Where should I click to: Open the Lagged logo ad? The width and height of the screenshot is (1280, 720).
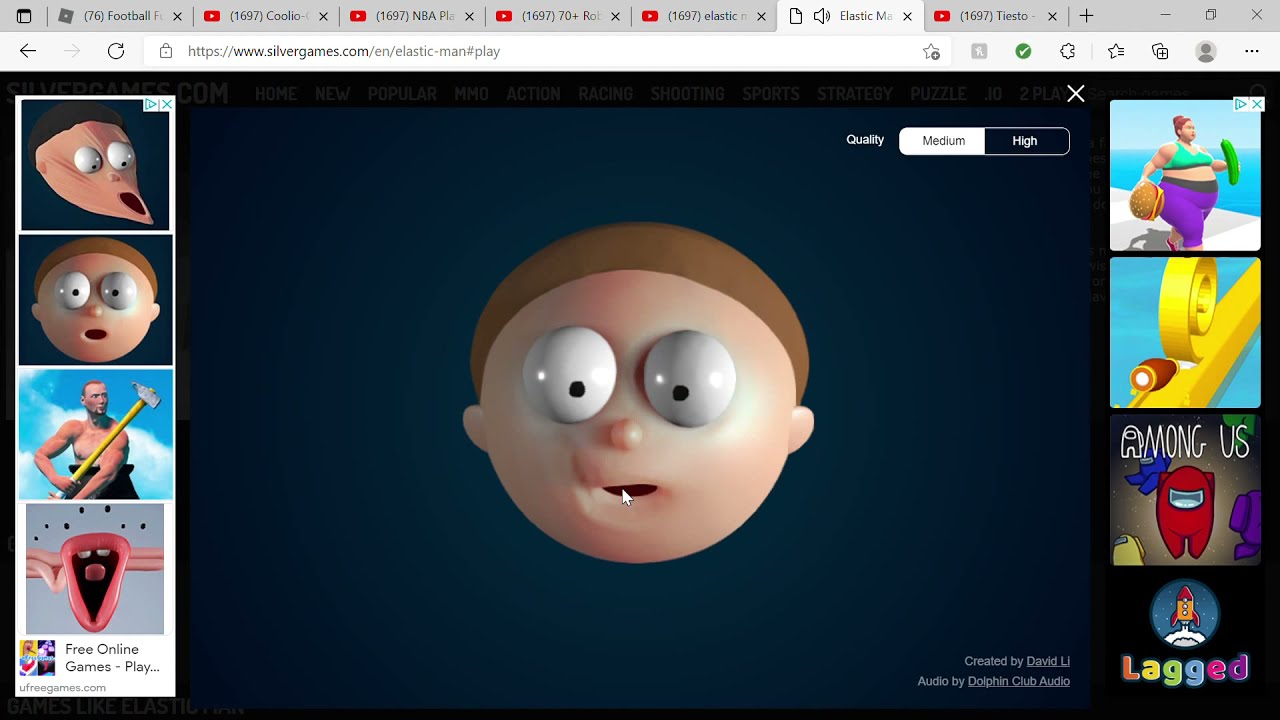tap(1185, 634)
